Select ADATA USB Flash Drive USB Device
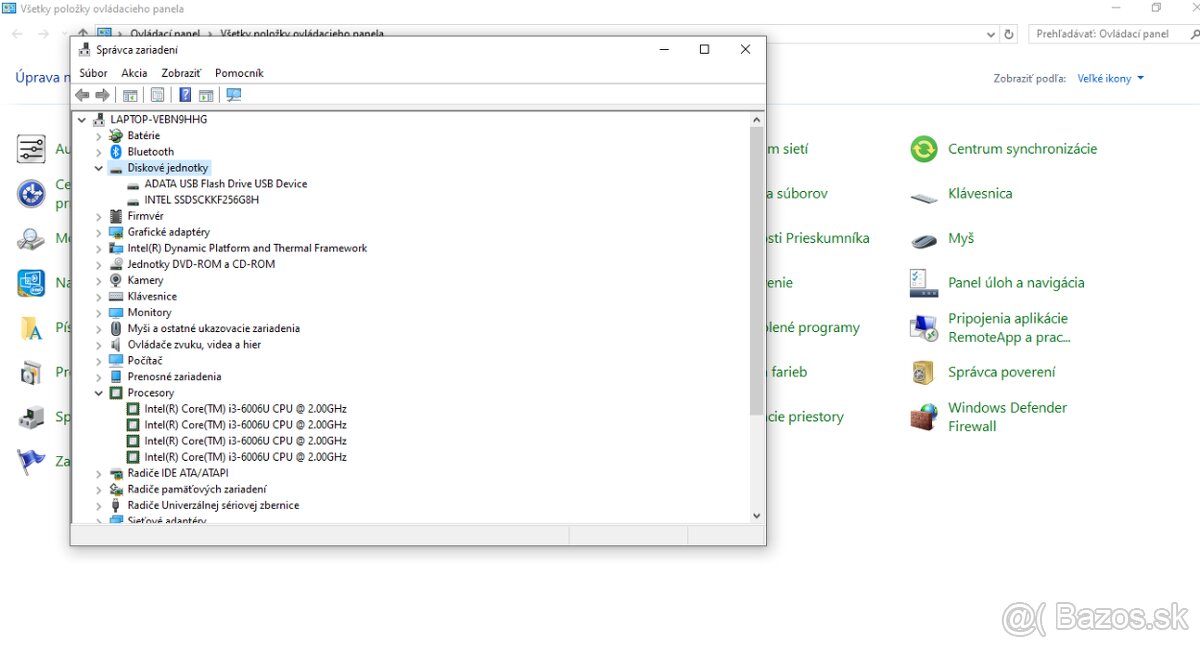This screenshot has height=647, width=1200. [225, 184]
